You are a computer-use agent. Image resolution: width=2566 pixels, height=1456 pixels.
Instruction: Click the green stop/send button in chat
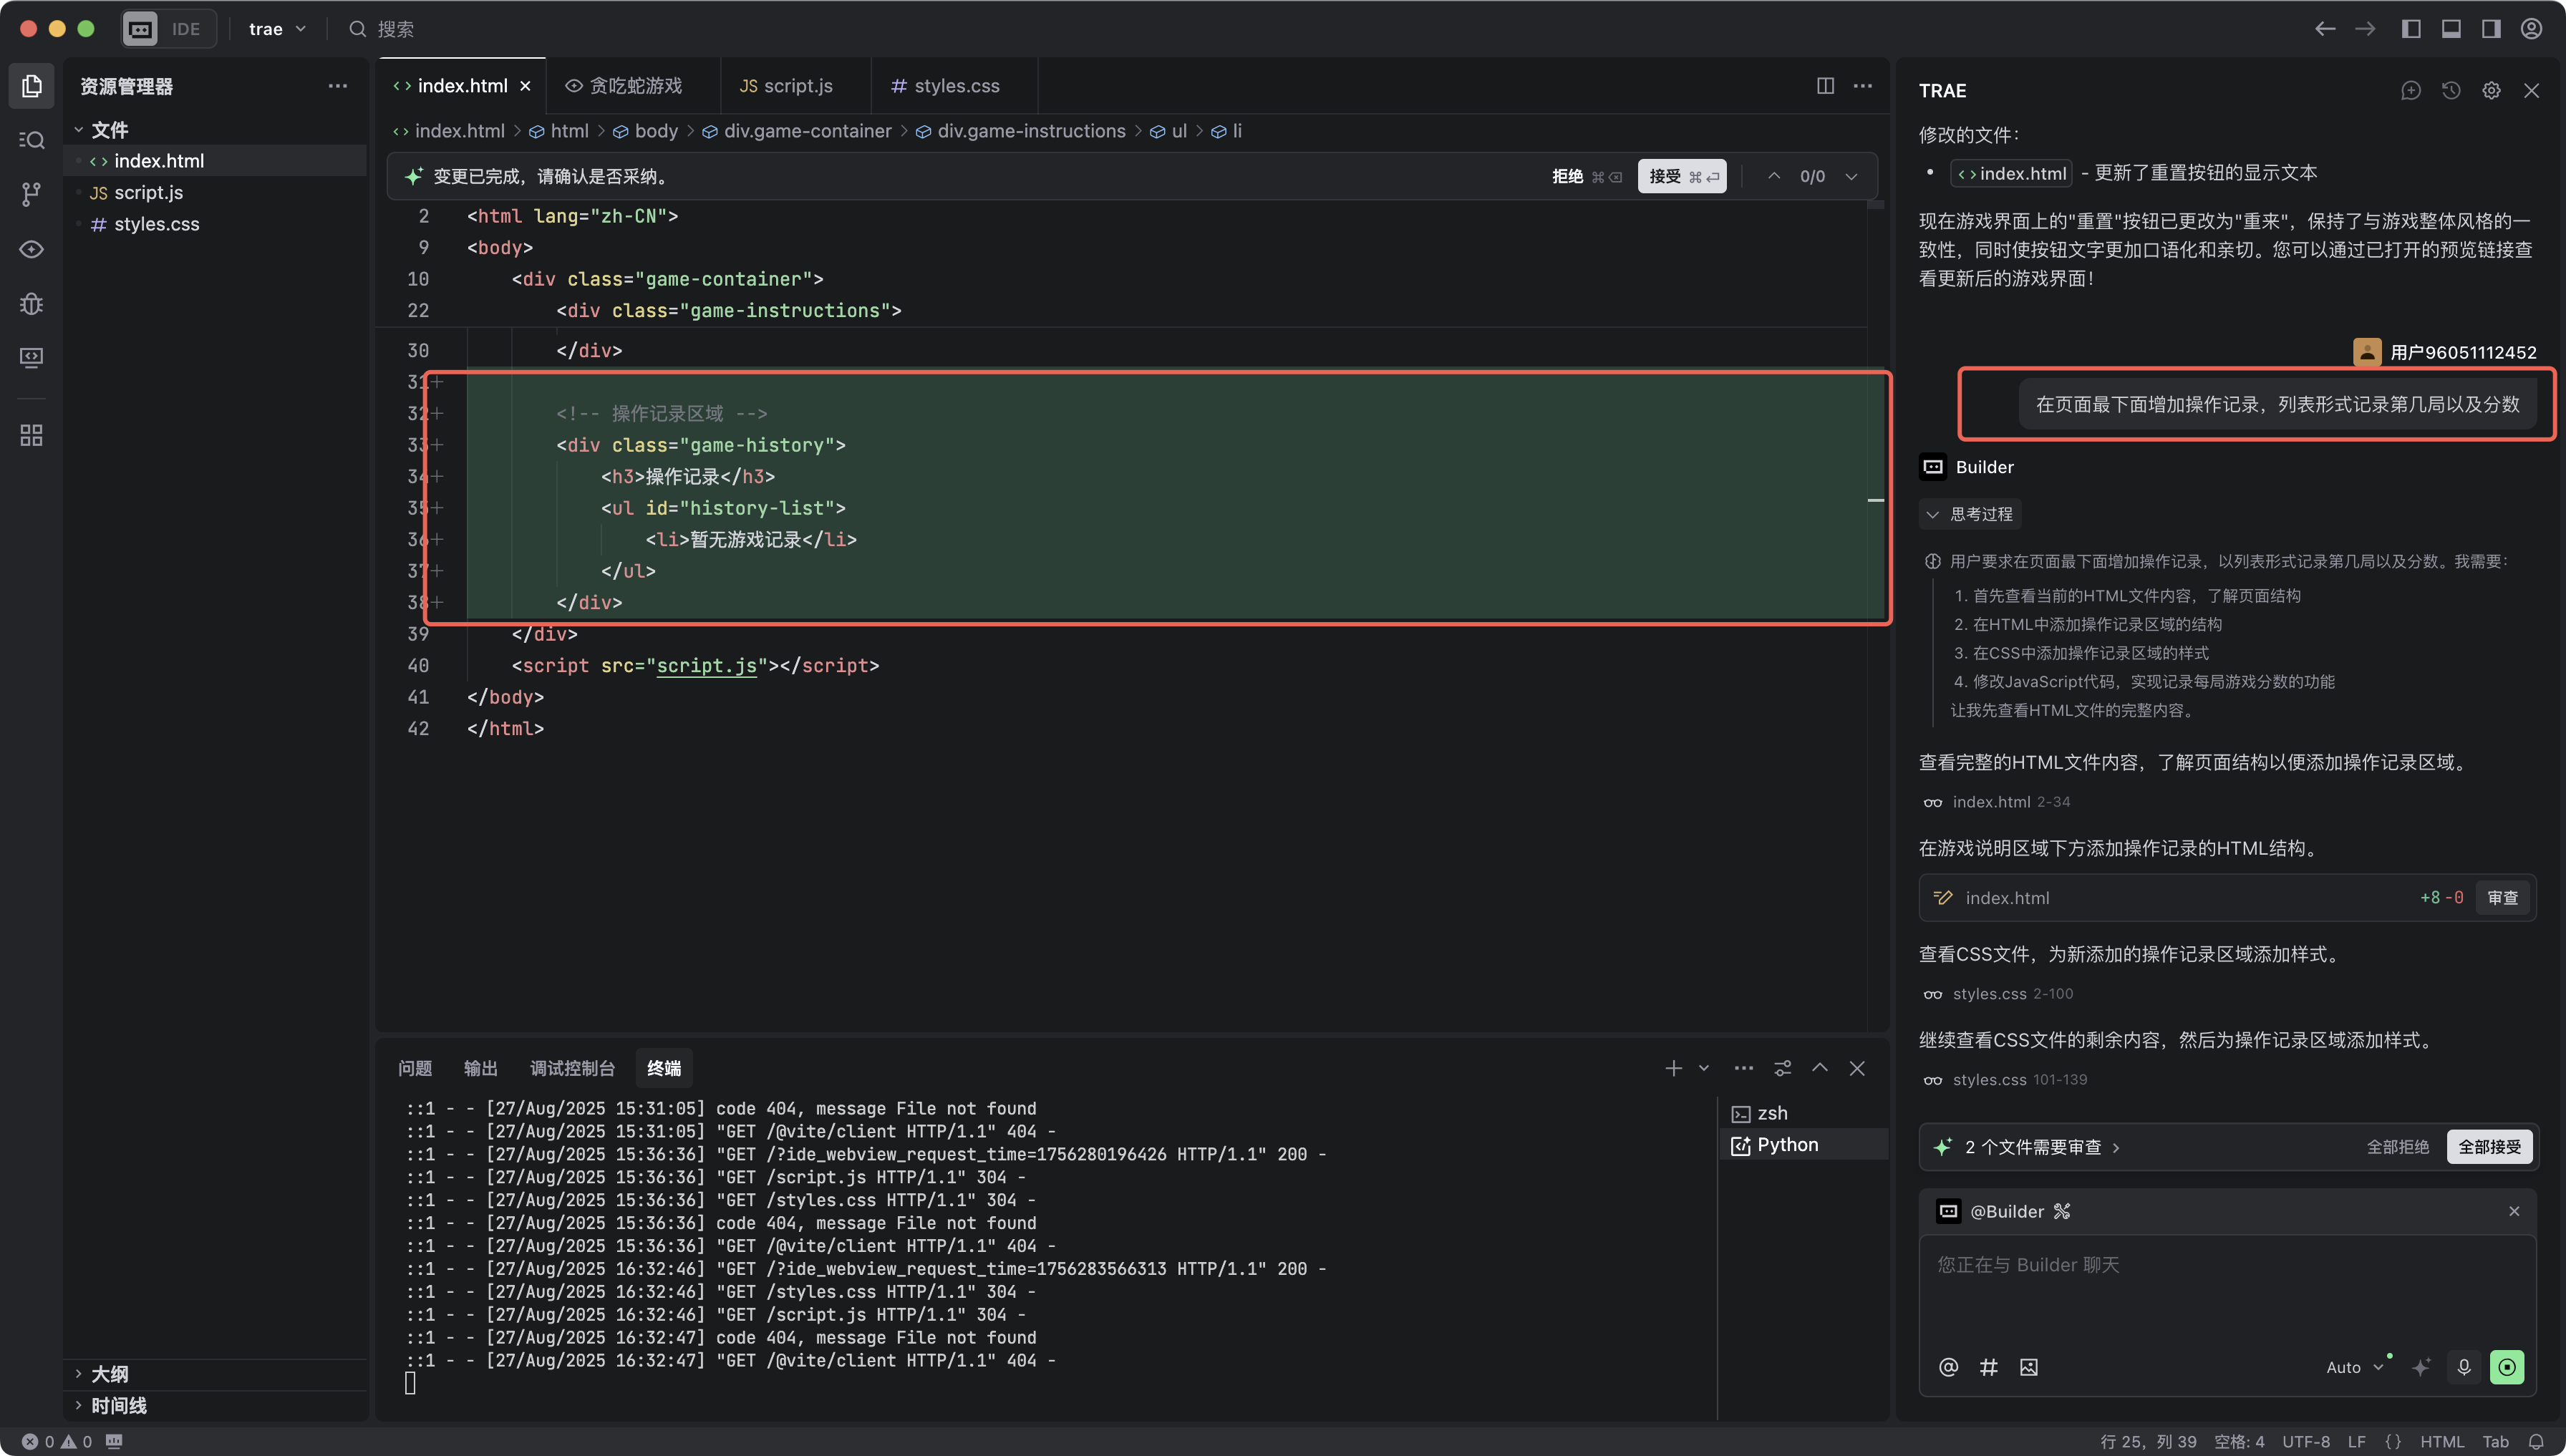(2507, 1367)
